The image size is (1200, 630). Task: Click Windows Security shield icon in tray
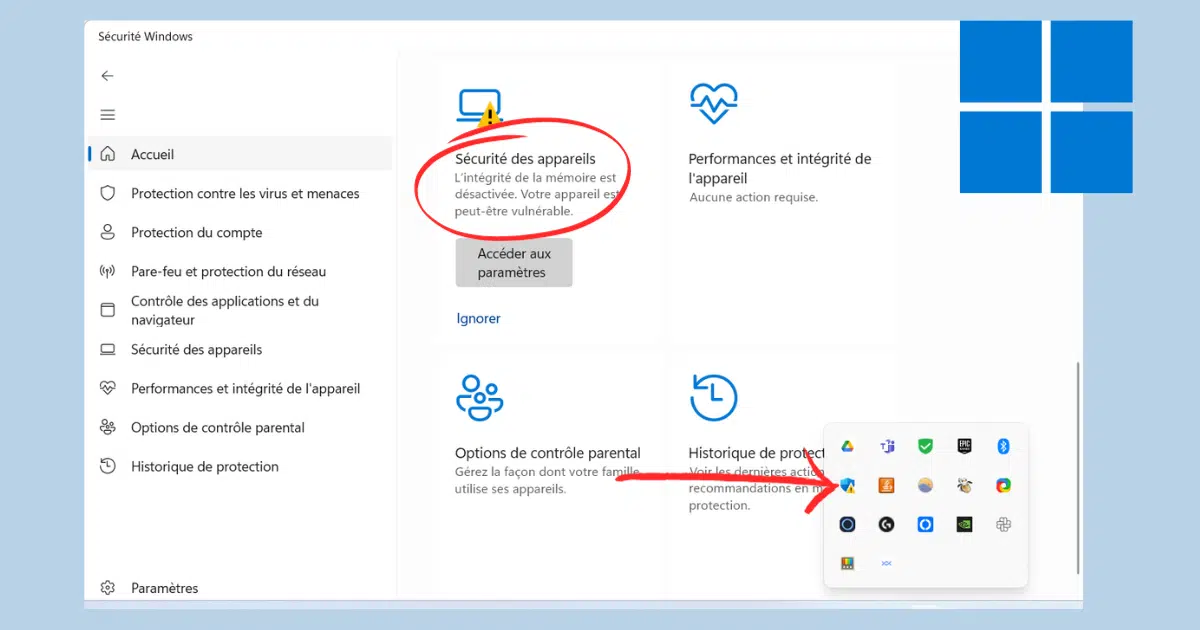point(847,486)
